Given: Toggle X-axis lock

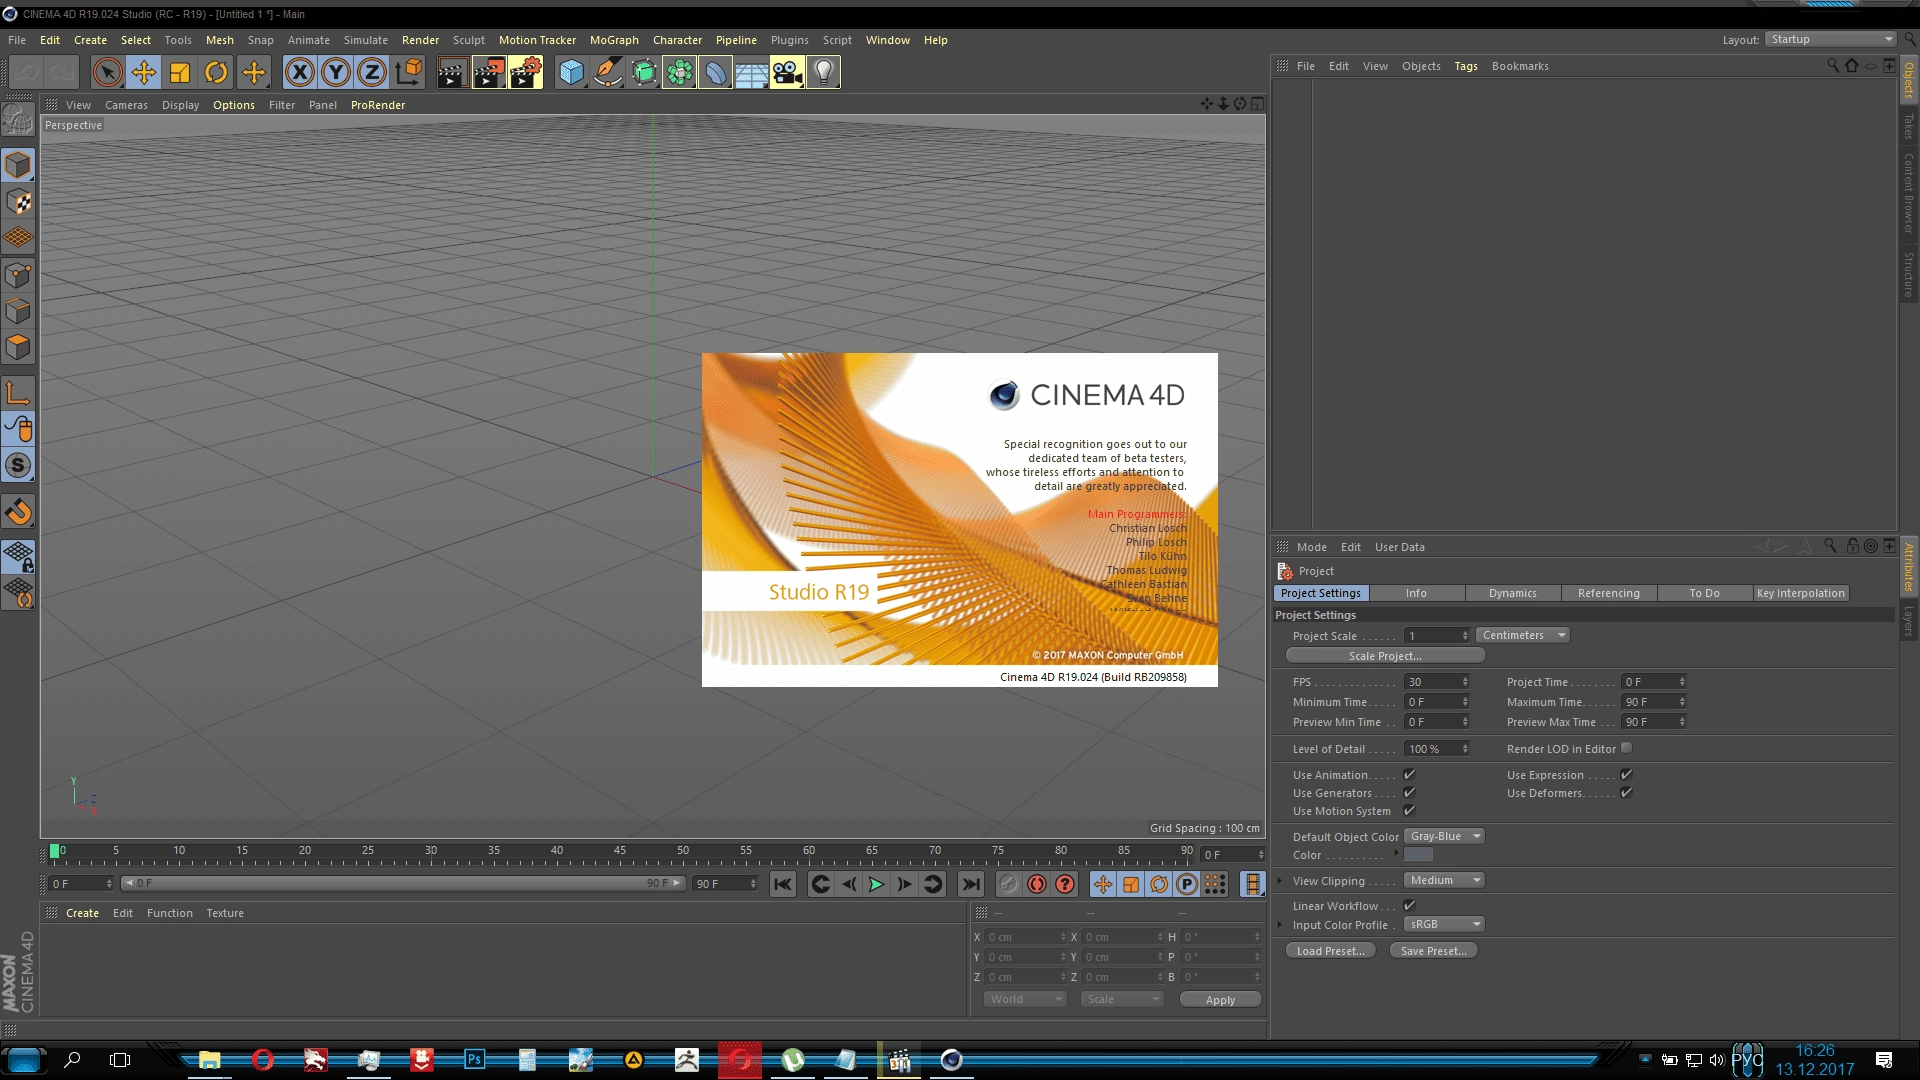Looking at the screenshot, I should (x=300, y=72).
